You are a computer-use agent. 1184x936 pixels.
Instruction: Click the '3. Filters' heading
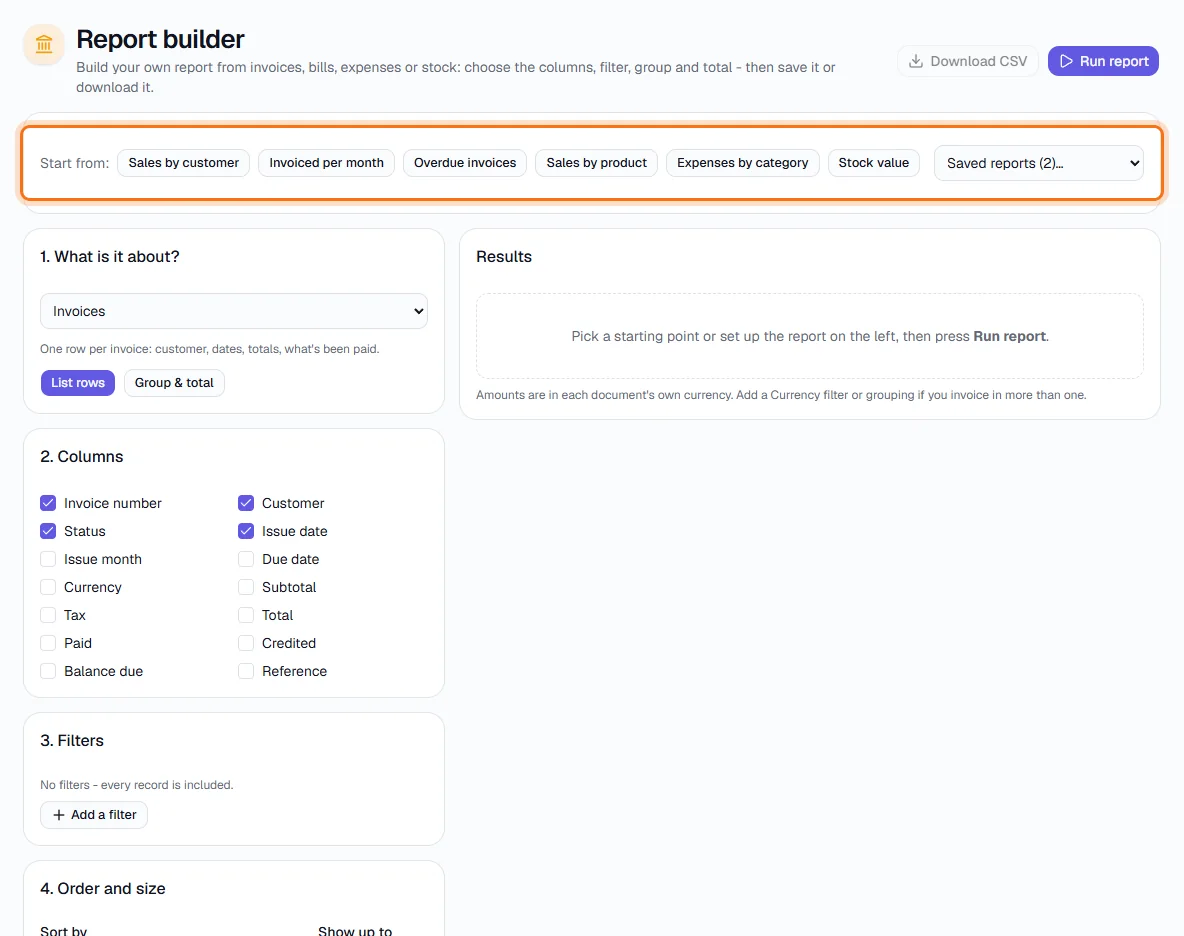tap(72, 740)
